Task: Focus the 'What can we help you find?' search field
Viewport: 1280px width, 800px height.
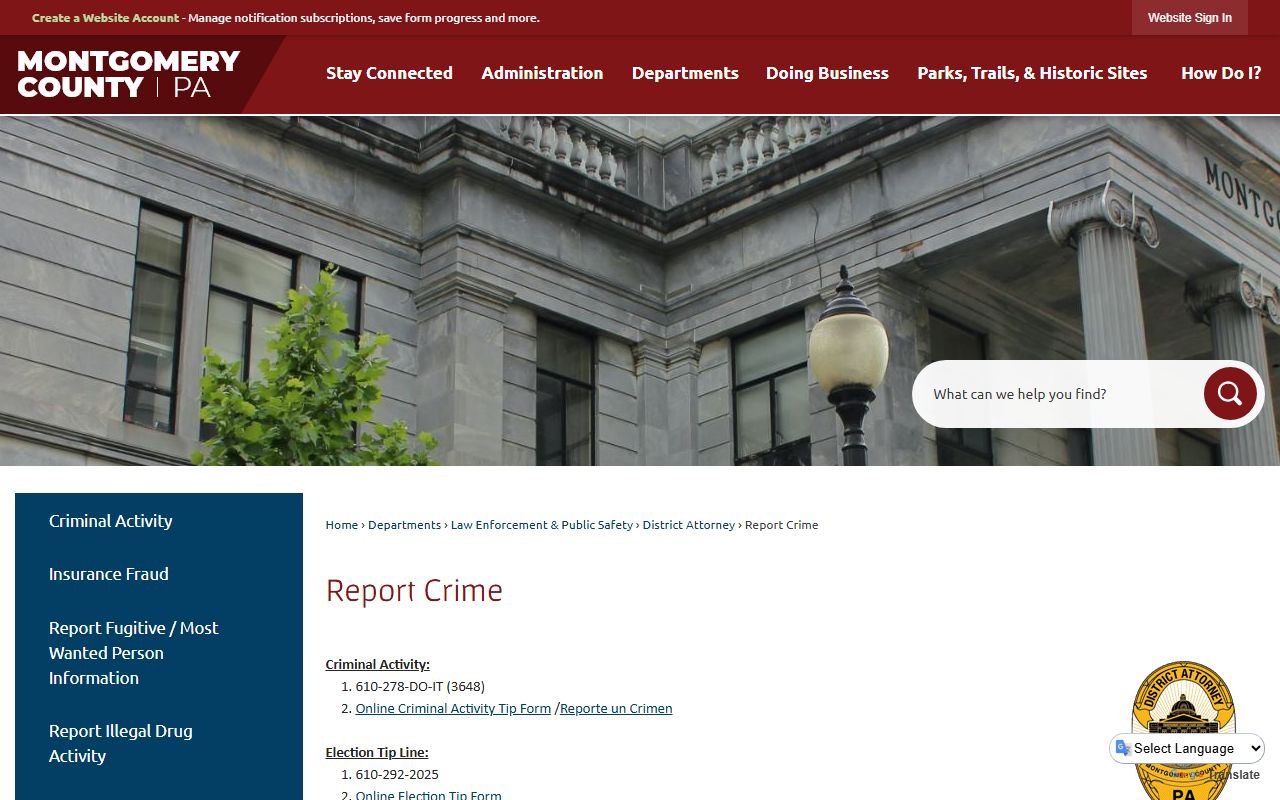Action: tap(1060, 394)
